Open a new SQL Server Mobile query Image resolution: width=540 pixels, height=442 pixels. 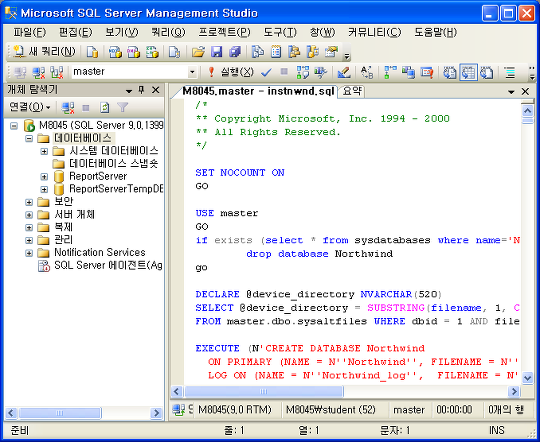tap(174, 52)
